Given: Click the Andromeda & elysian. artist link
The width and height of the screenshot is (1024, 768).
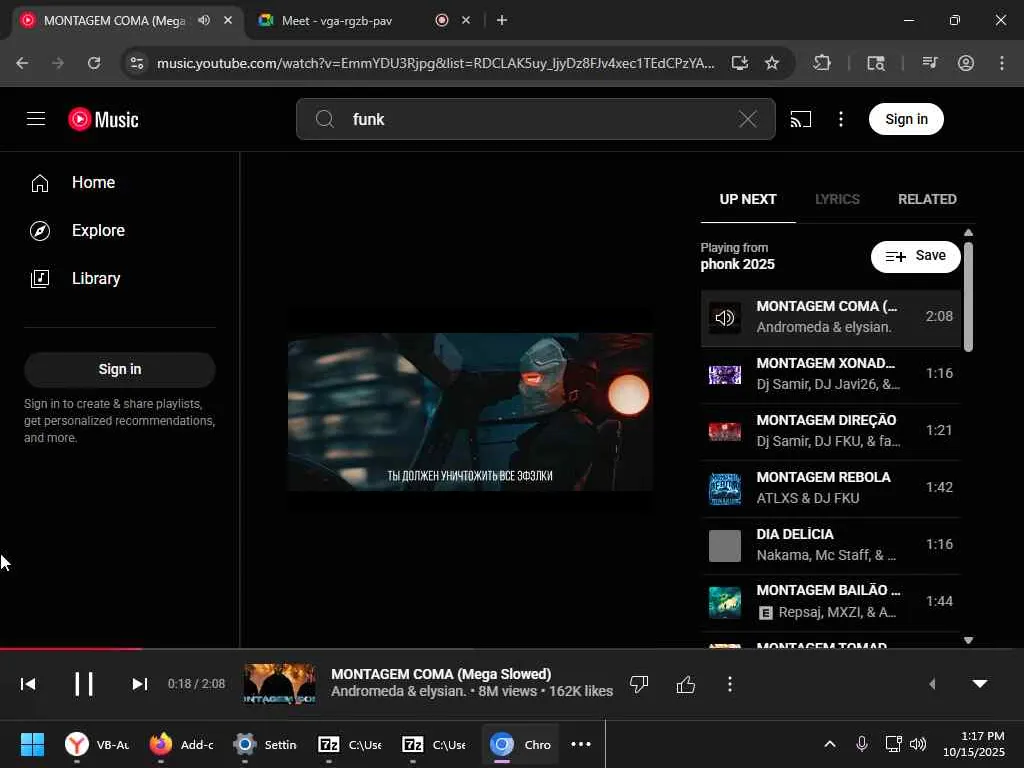Looking at the screenshot, I should (x=398, y=692).
